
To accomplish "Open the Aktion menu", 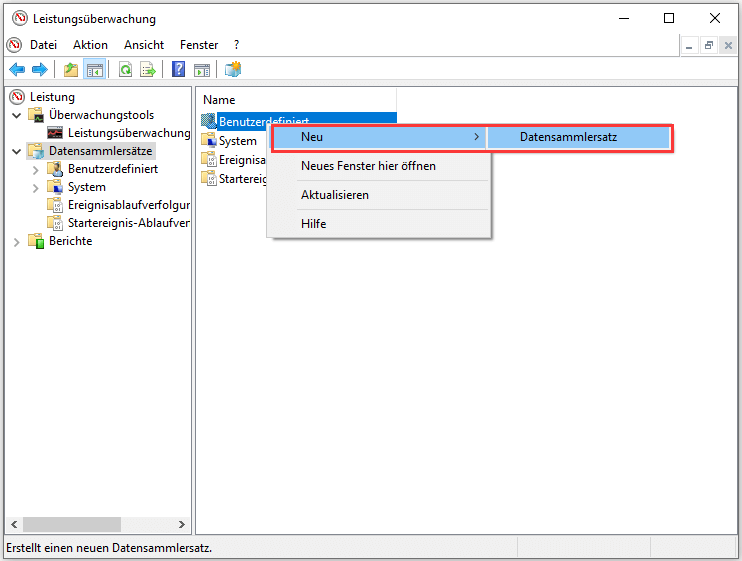I will click(x=90, y=45).
